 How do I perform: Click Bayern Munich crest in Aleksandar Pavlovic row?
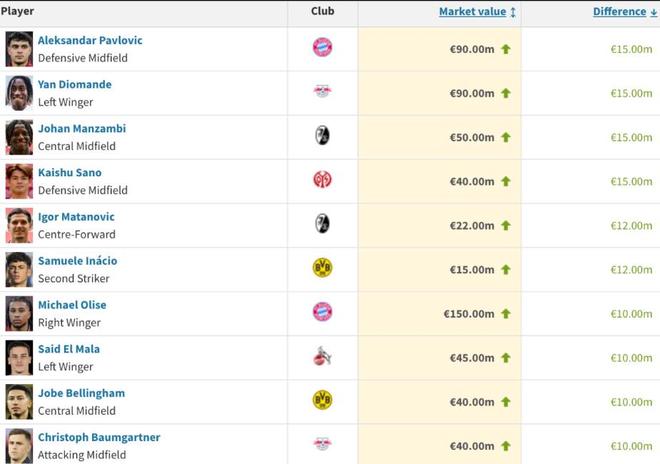(322, 47)
